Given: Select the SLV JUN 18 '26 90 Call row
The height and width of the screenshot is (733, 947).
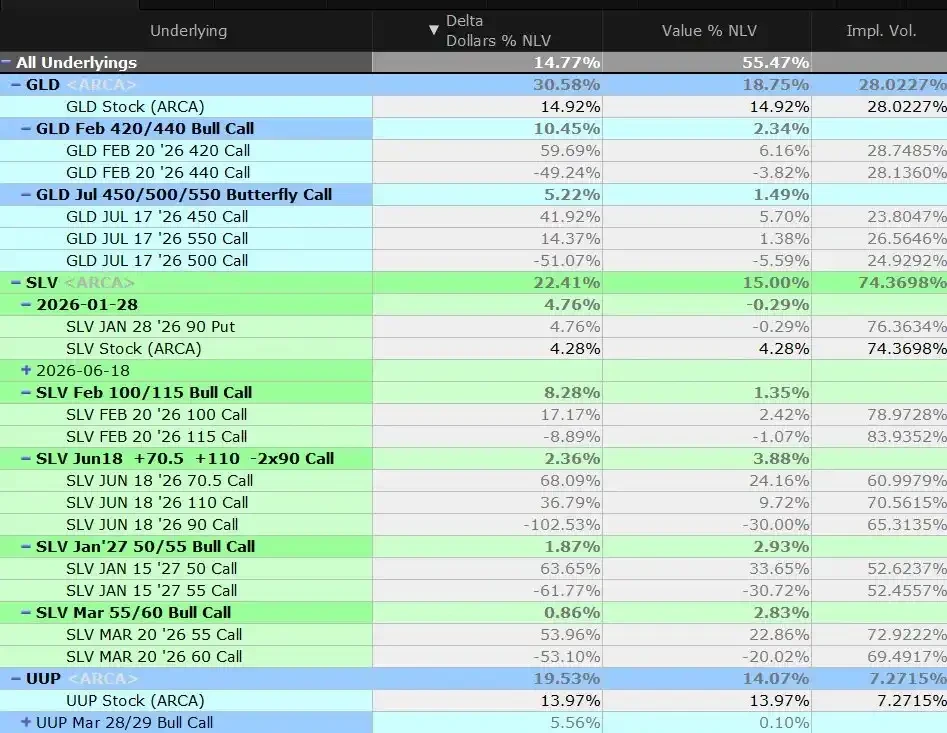Looking at the screenshot, I should coord(152,525).
